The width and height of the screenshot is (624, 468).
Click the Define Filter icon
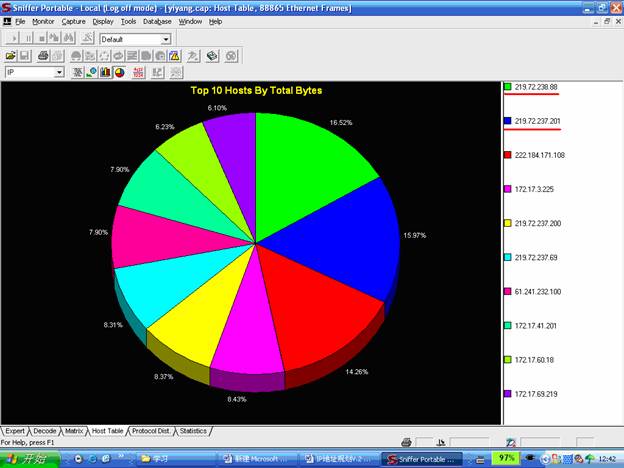tap(87, 39)
